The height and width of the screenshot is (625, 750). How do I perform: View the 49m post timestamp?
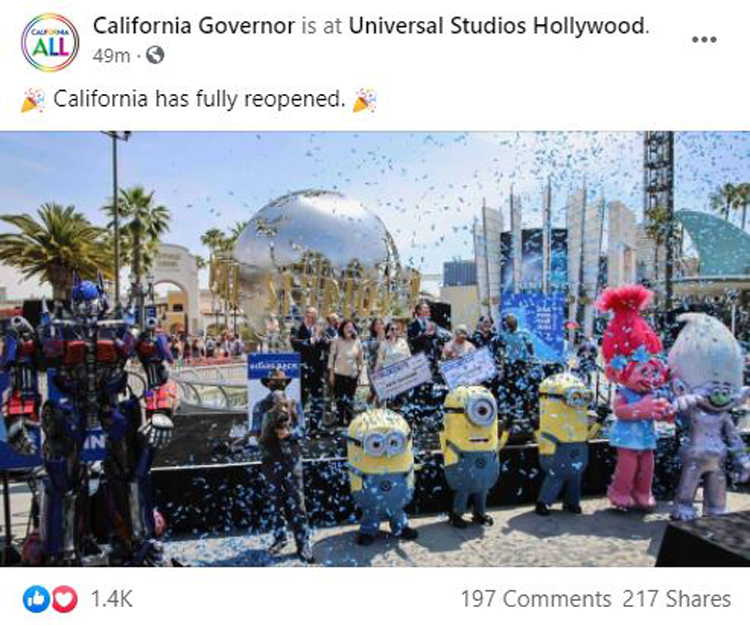[x=111, y=56]
